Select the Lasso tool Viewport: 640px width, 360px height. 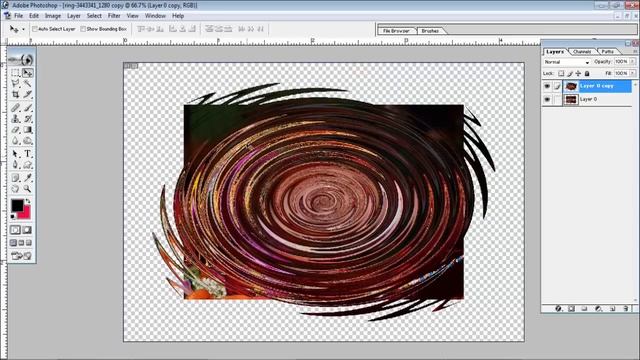[x=16, y=84]
